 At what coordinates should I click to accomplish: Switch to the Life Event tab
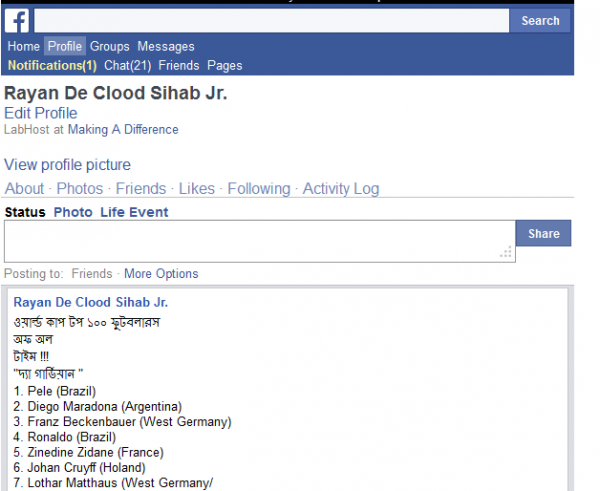134,212
